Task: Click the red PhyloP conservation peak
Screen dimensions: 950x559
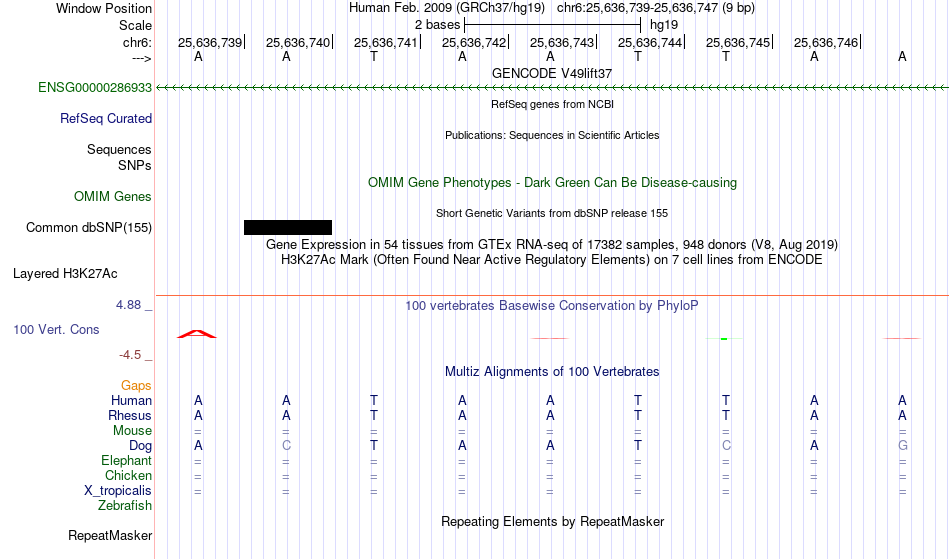Action: [197, 334]
